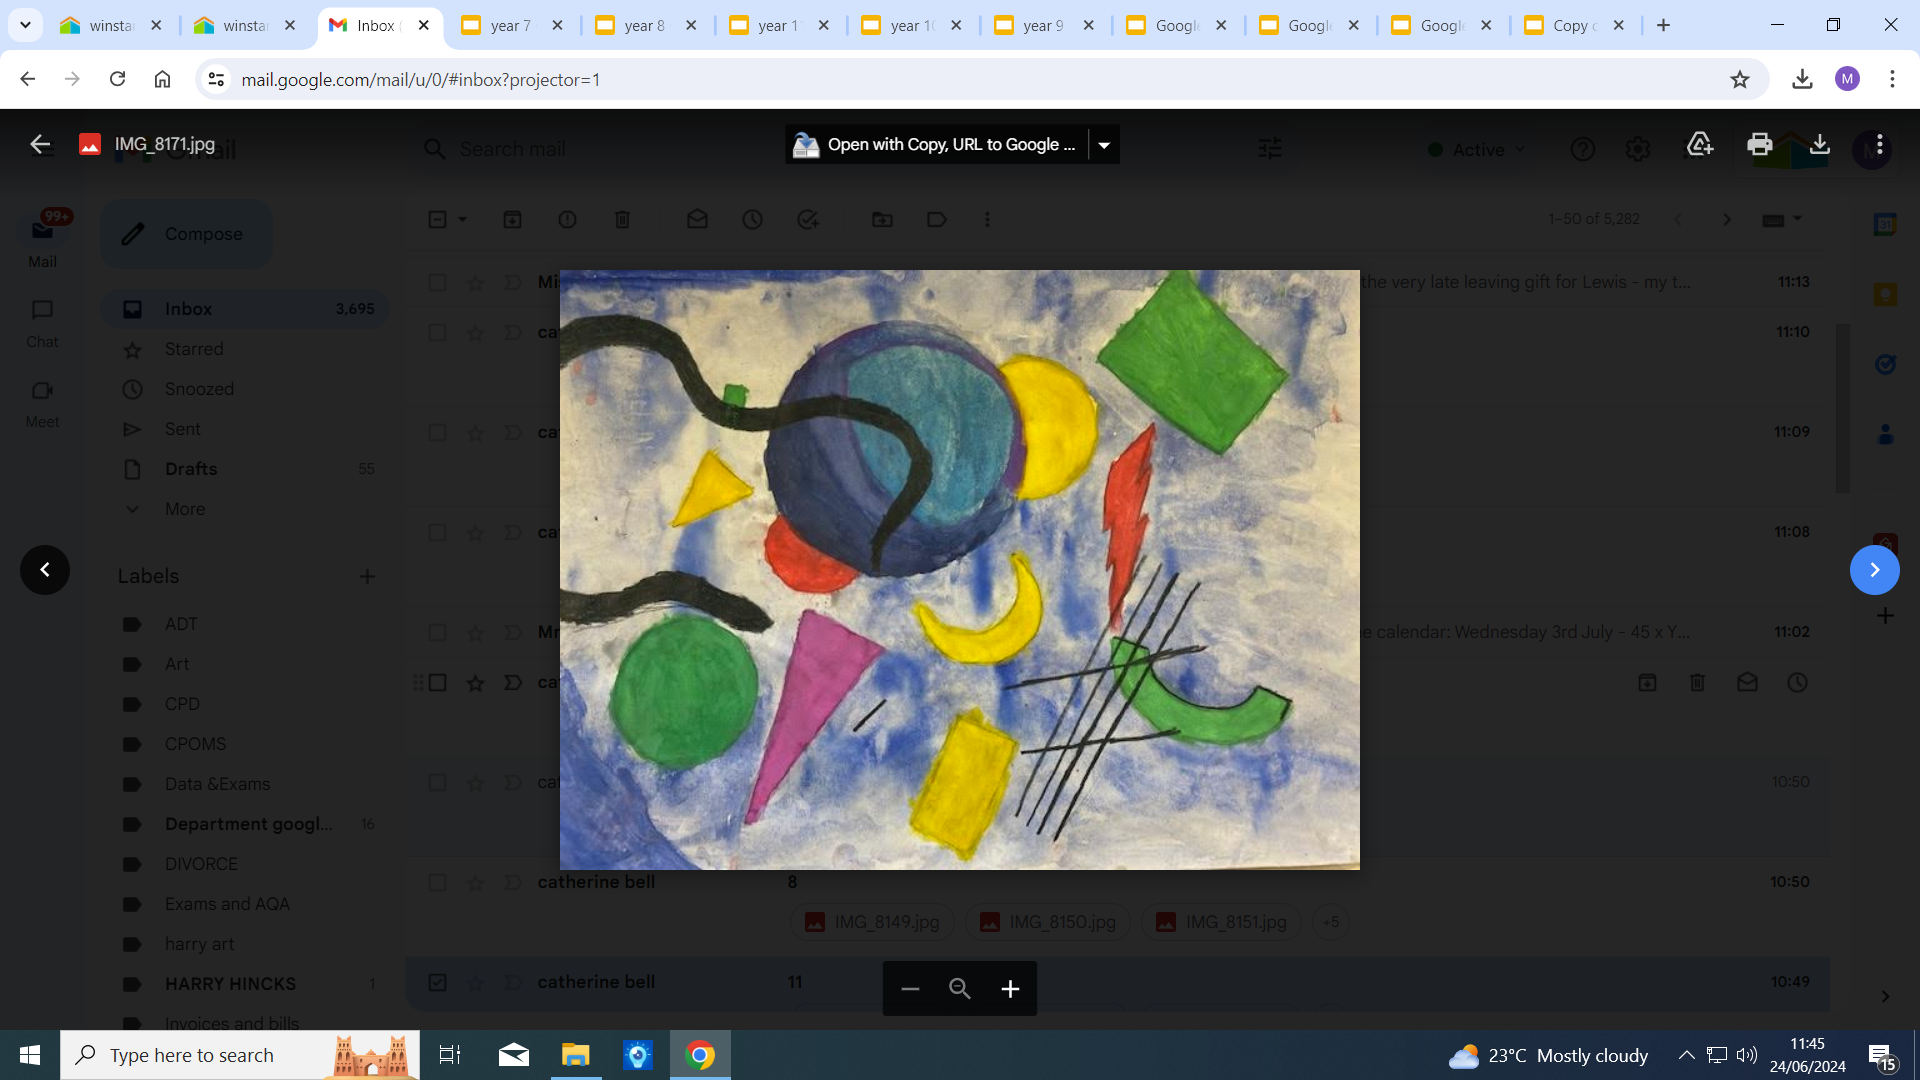Report spam for selected mail

(x=567, y=219)
